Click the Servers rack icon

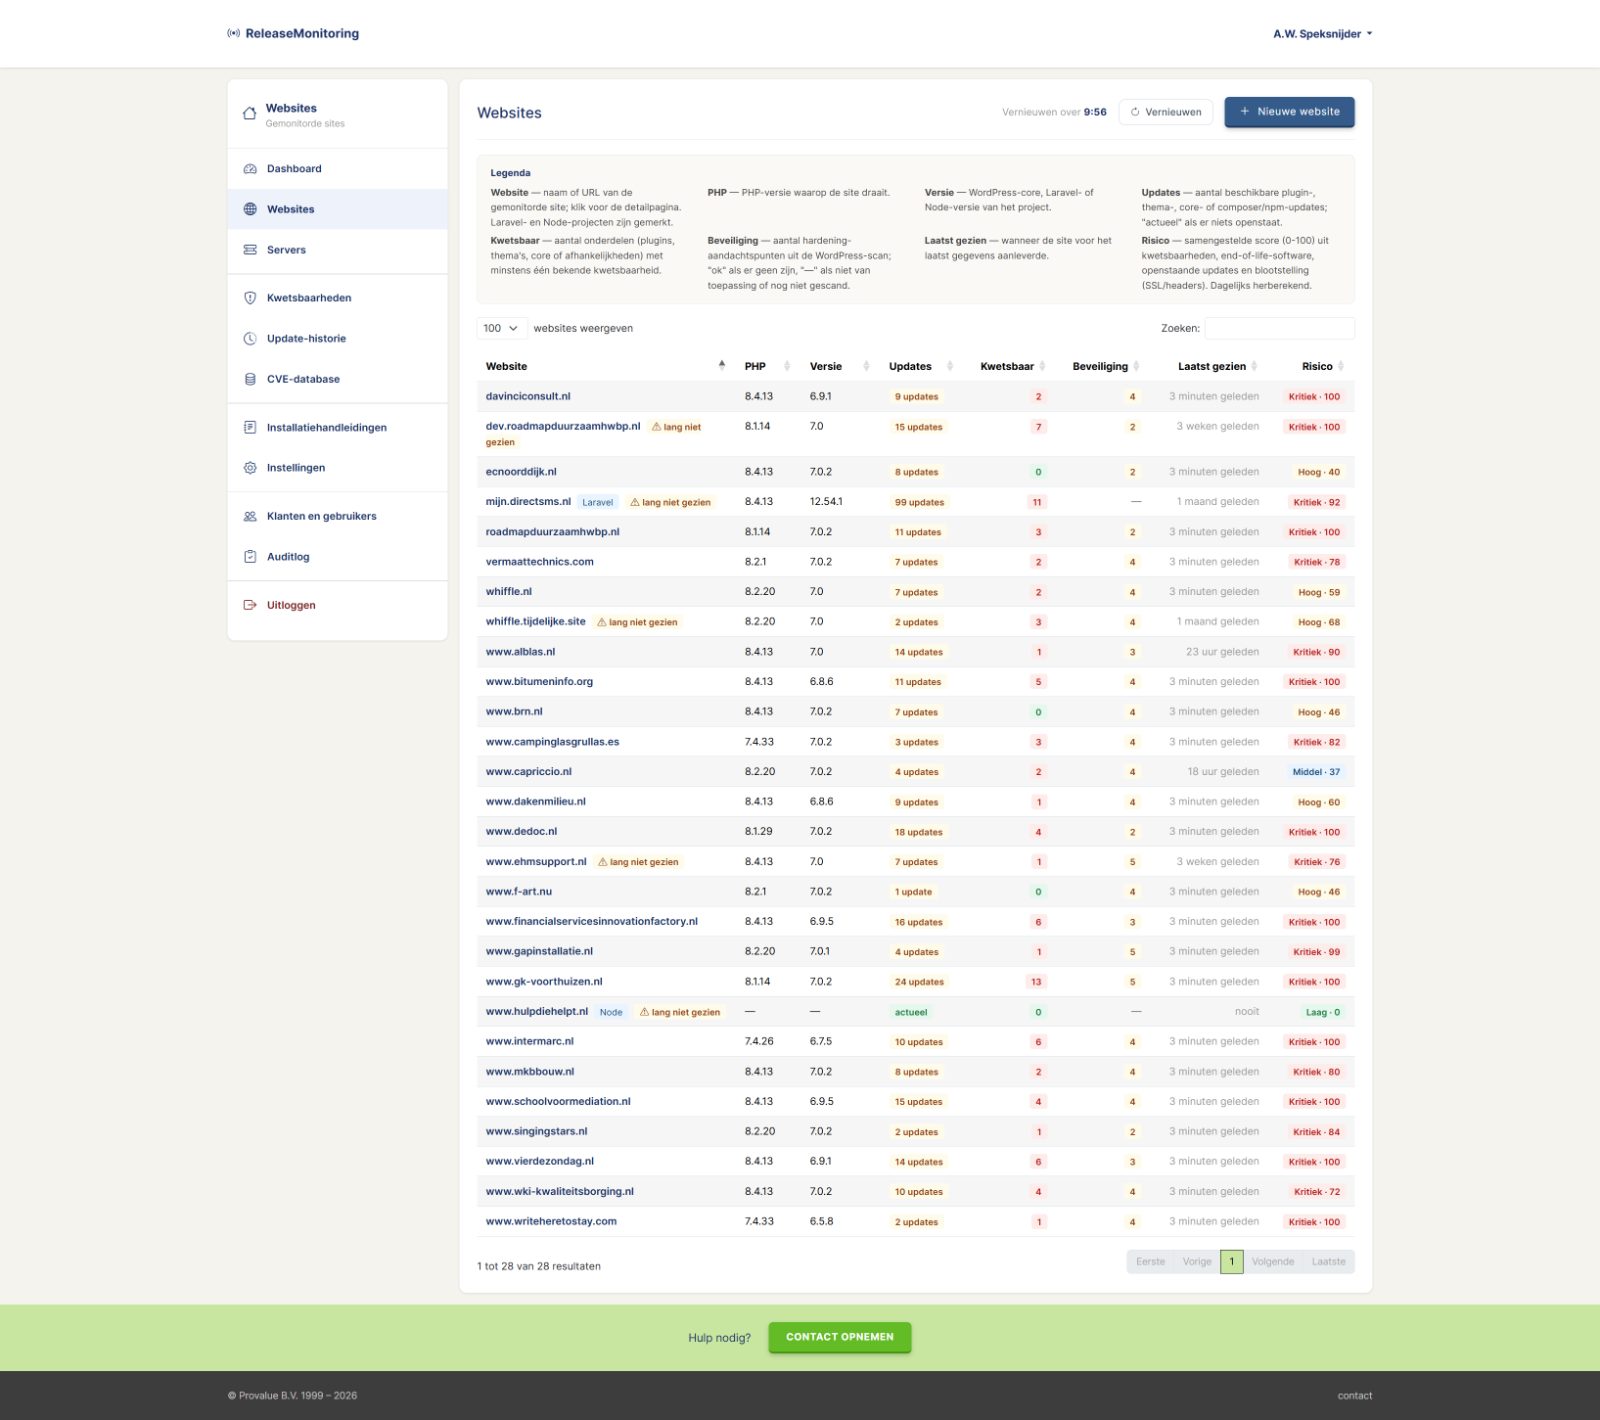[x=250, y=250]
